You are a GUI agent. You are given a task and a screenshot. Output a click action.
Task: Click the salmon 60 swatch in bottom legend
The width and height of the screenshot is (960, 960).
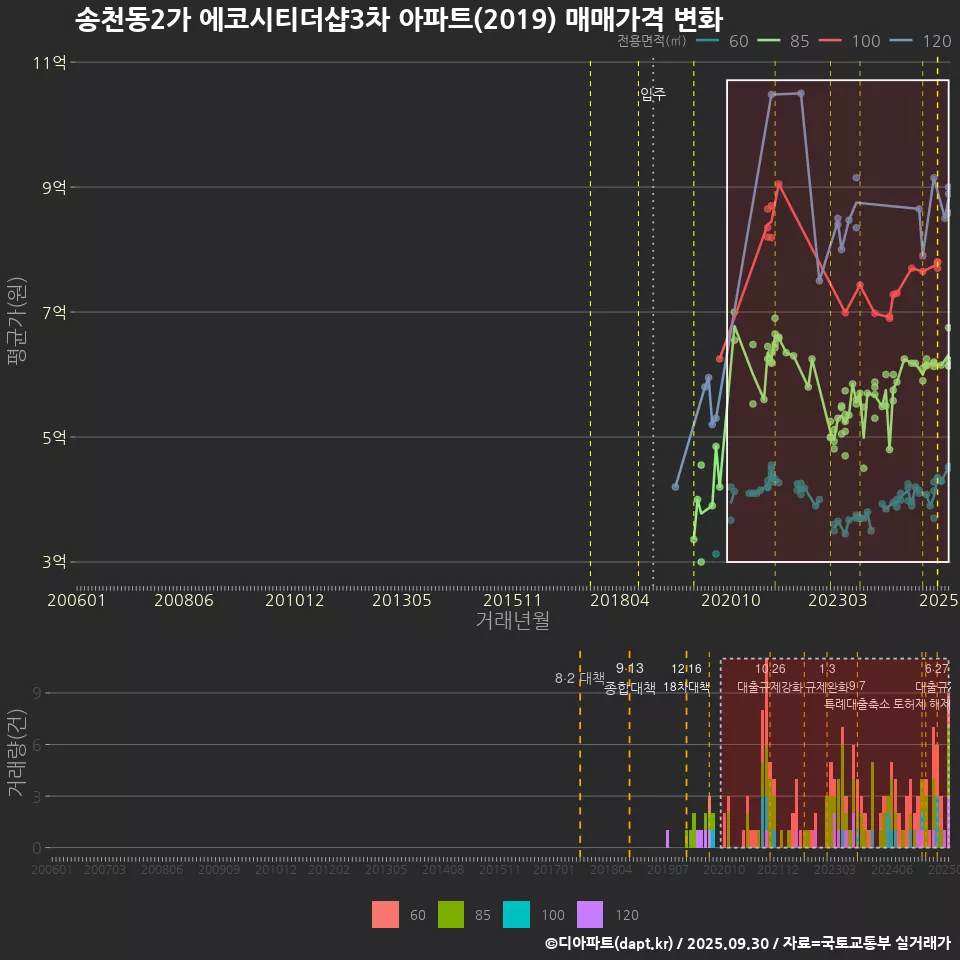point(385,914)
